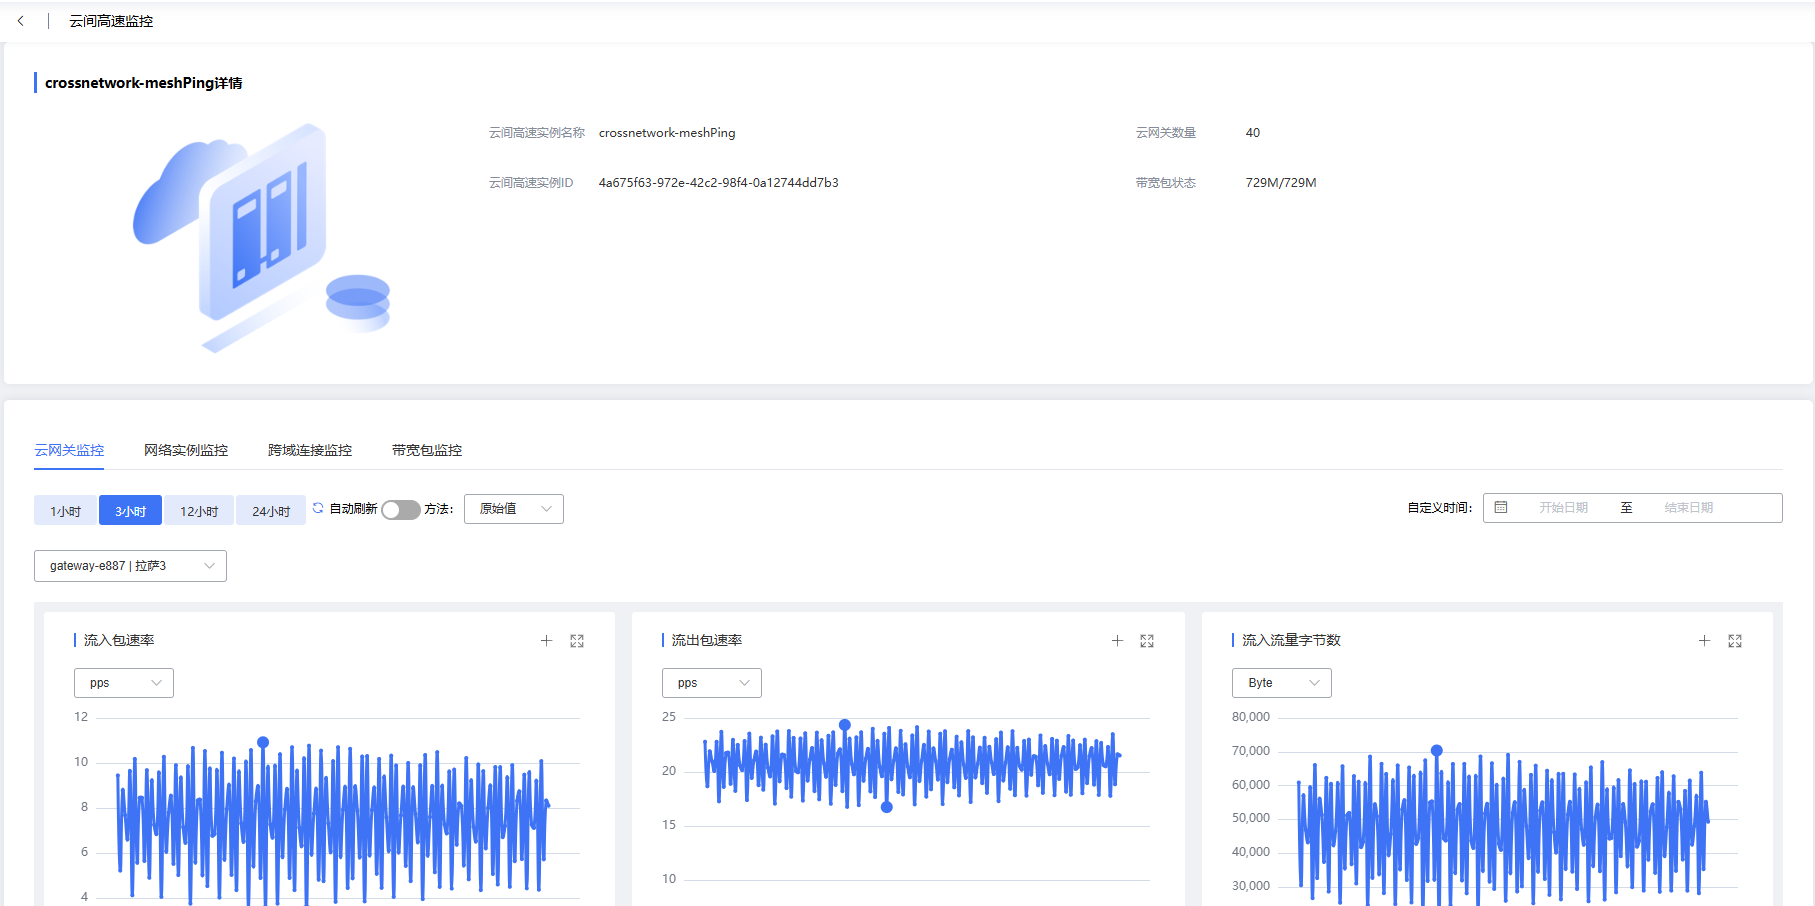Click the 带宽包状态 label
The height and width of the screenshot is (906, 1815).
[1166, 183]
